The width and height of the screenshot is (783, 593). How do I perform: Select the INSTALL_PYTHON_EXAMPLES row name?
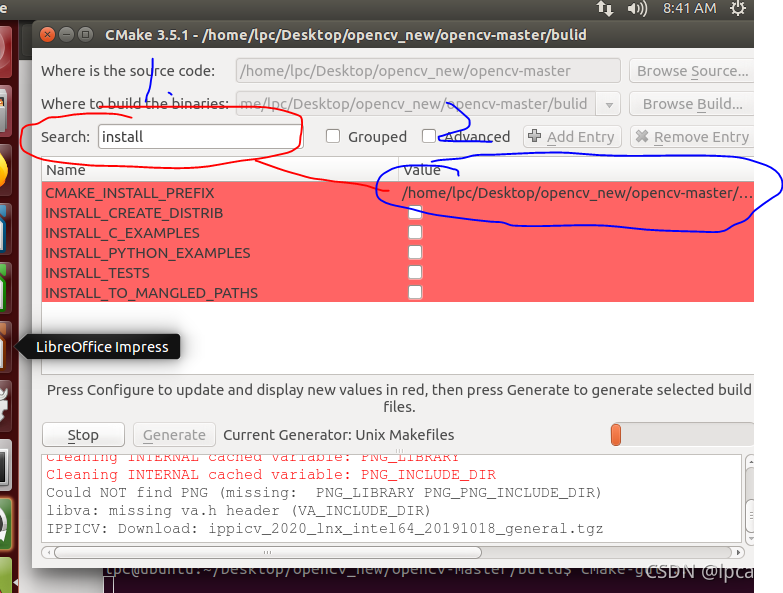tap(148, 253)
